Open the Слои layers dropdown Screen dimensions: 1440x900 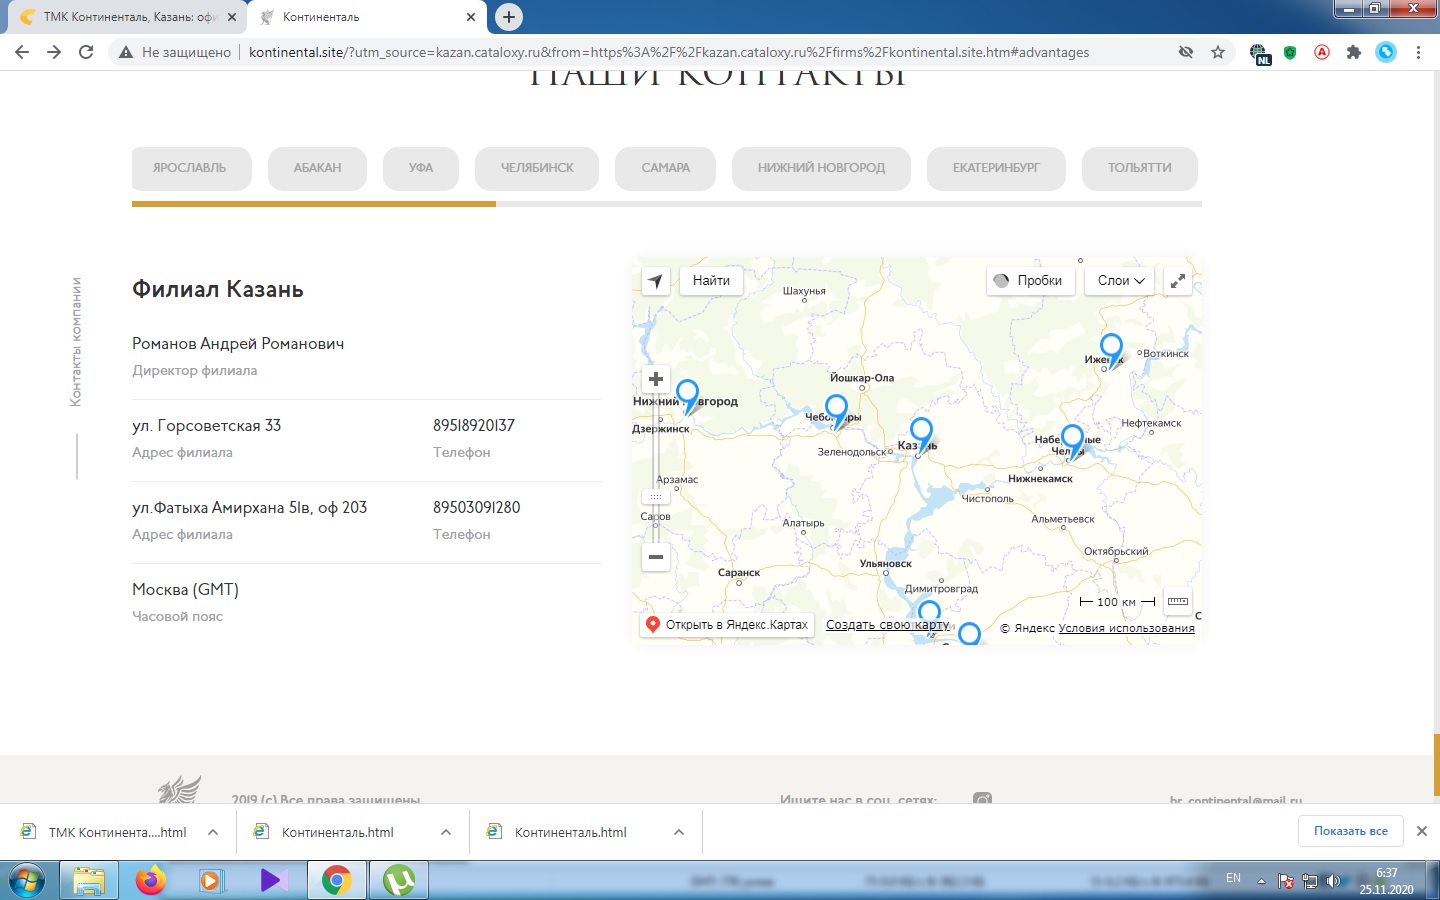(x=1119, y=281)
